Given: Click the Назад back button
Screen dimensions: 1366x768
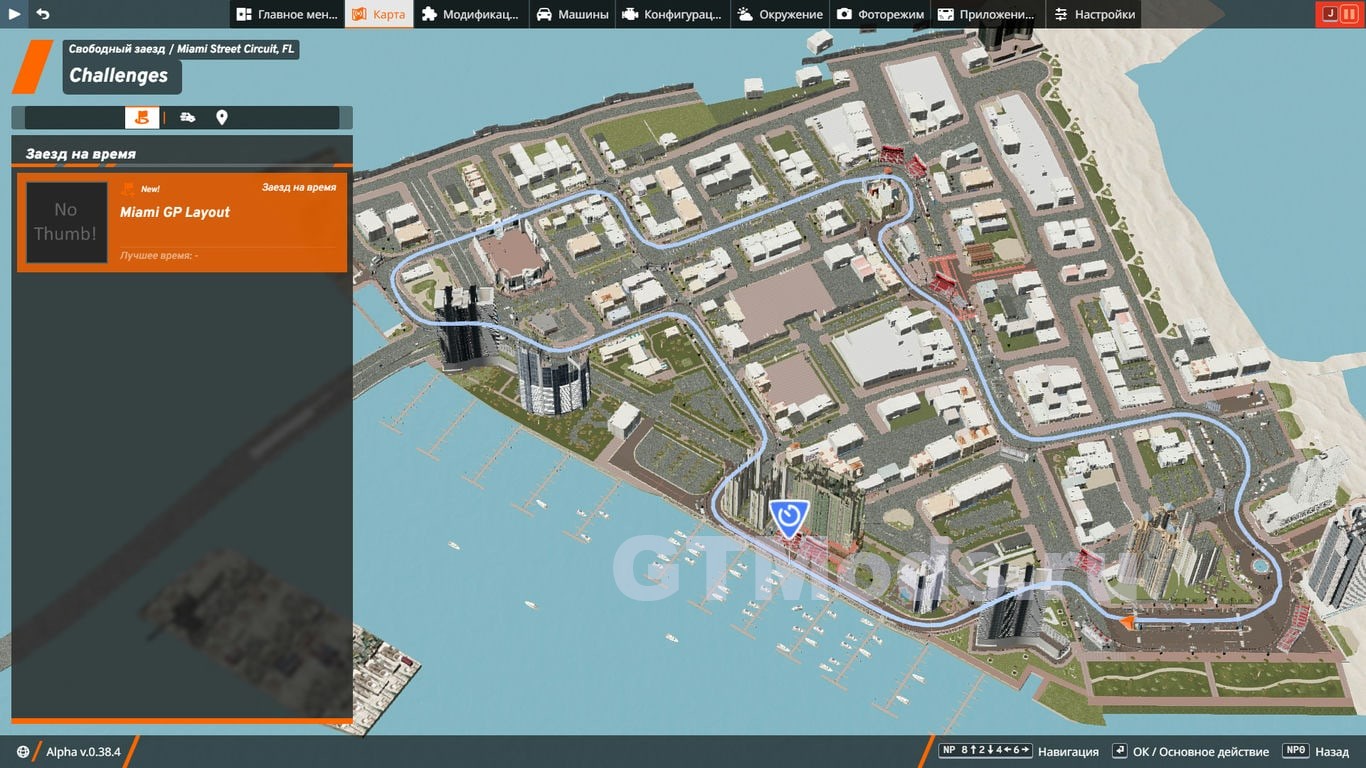Looking at the screenshot, I should point(1318,752).
